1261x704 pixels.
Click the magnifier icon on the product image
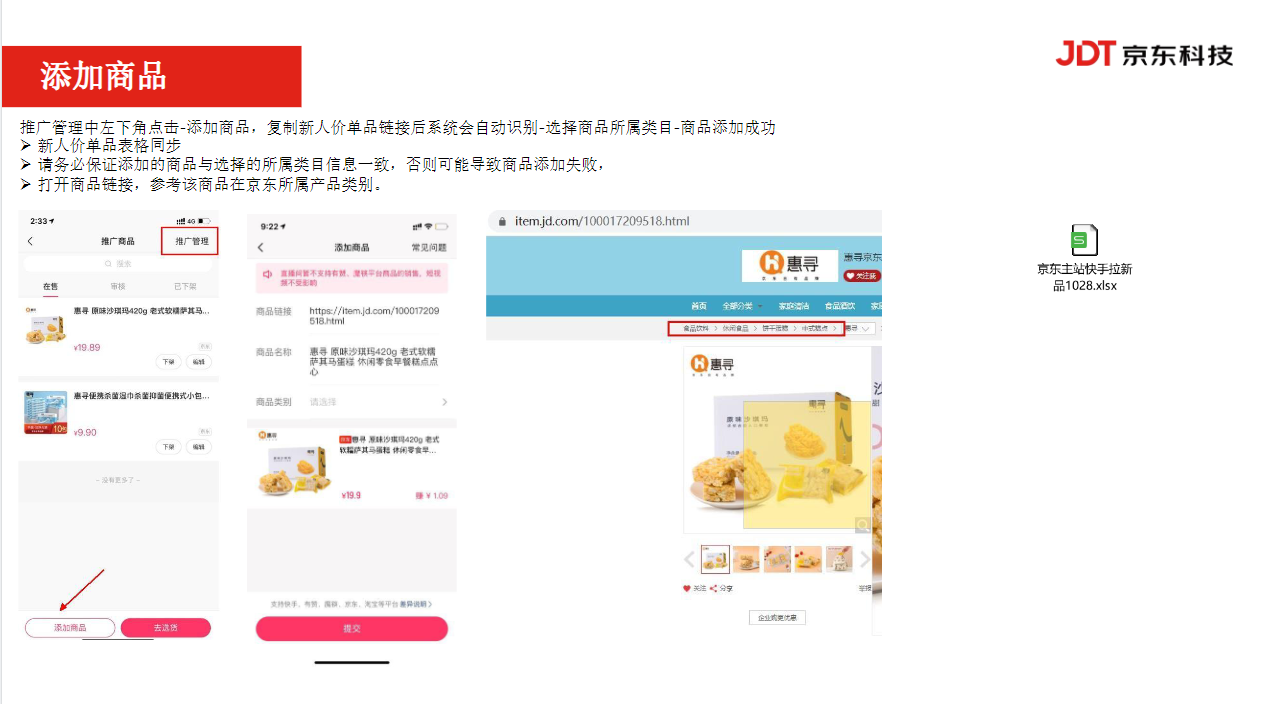862,524
